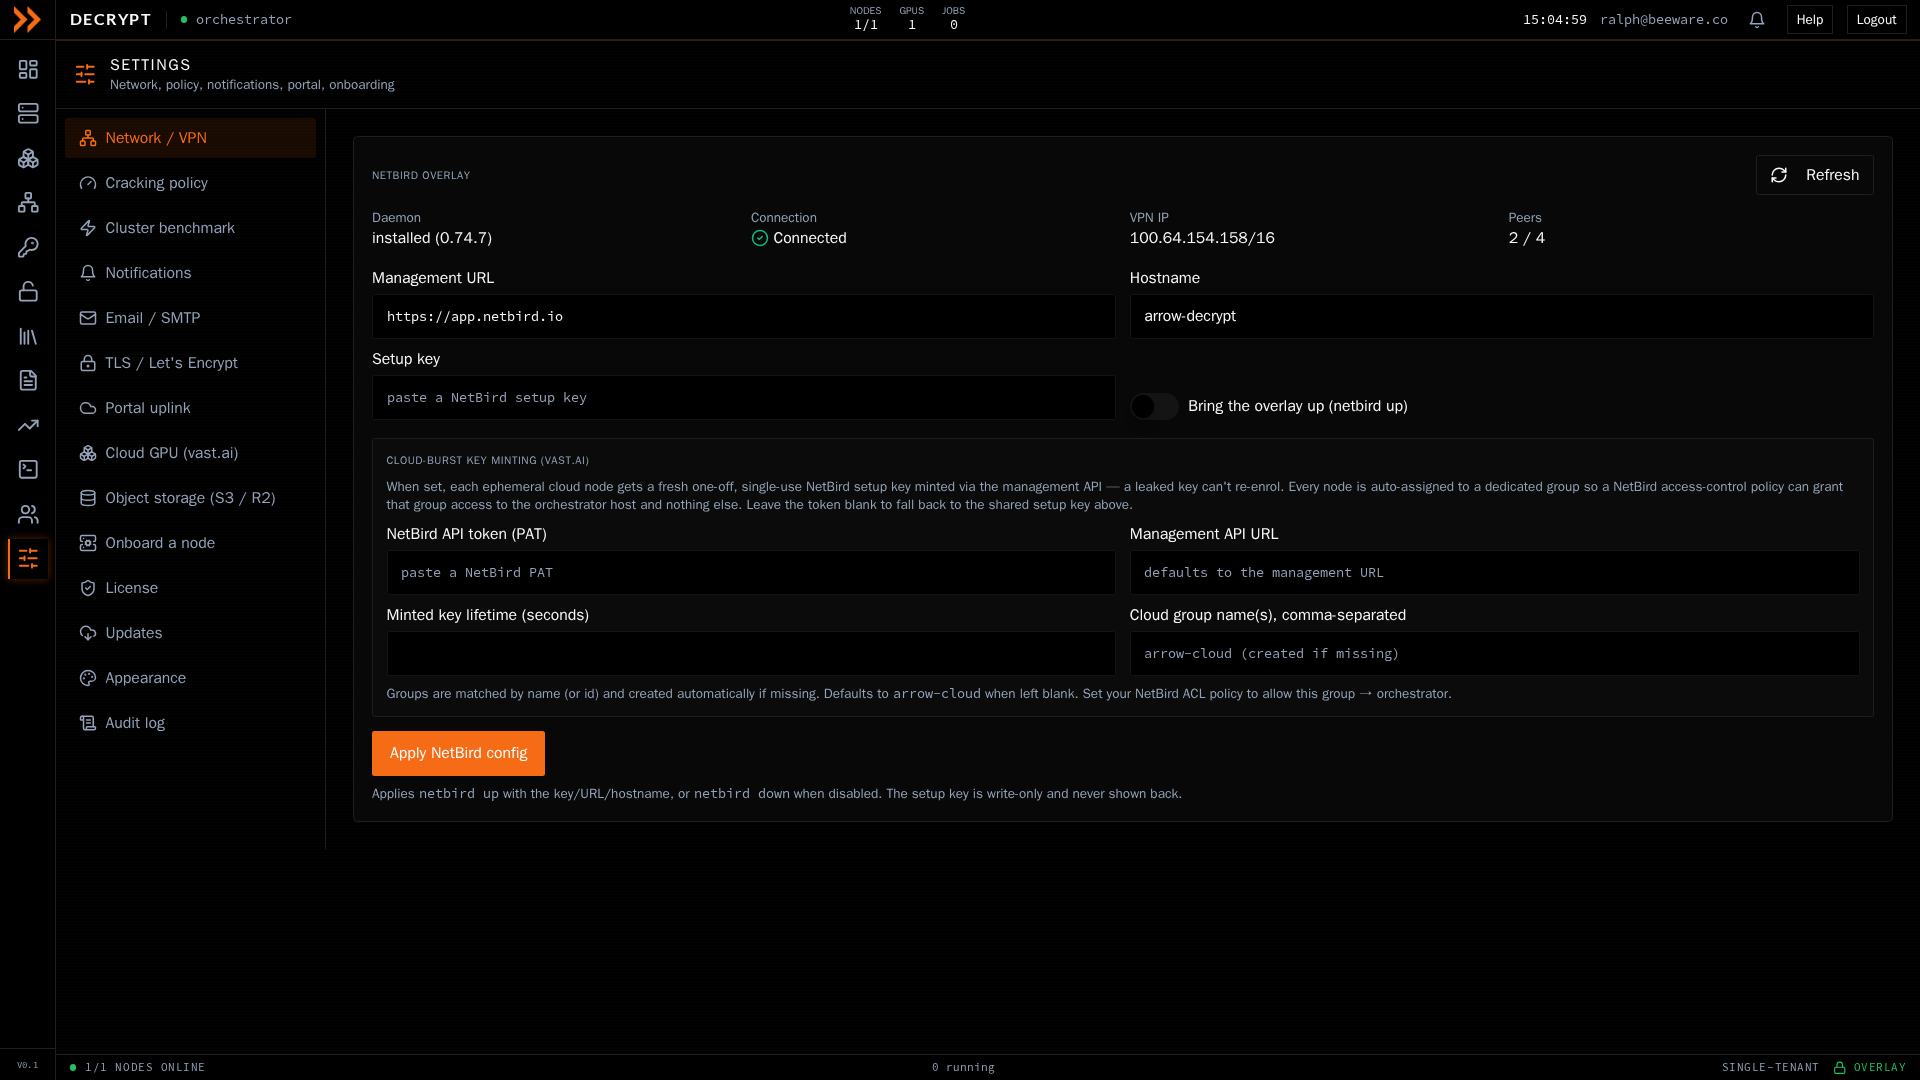Open TLS / Let's Encrypt settings
1920x1080 pixels.
tap(190, 363)
